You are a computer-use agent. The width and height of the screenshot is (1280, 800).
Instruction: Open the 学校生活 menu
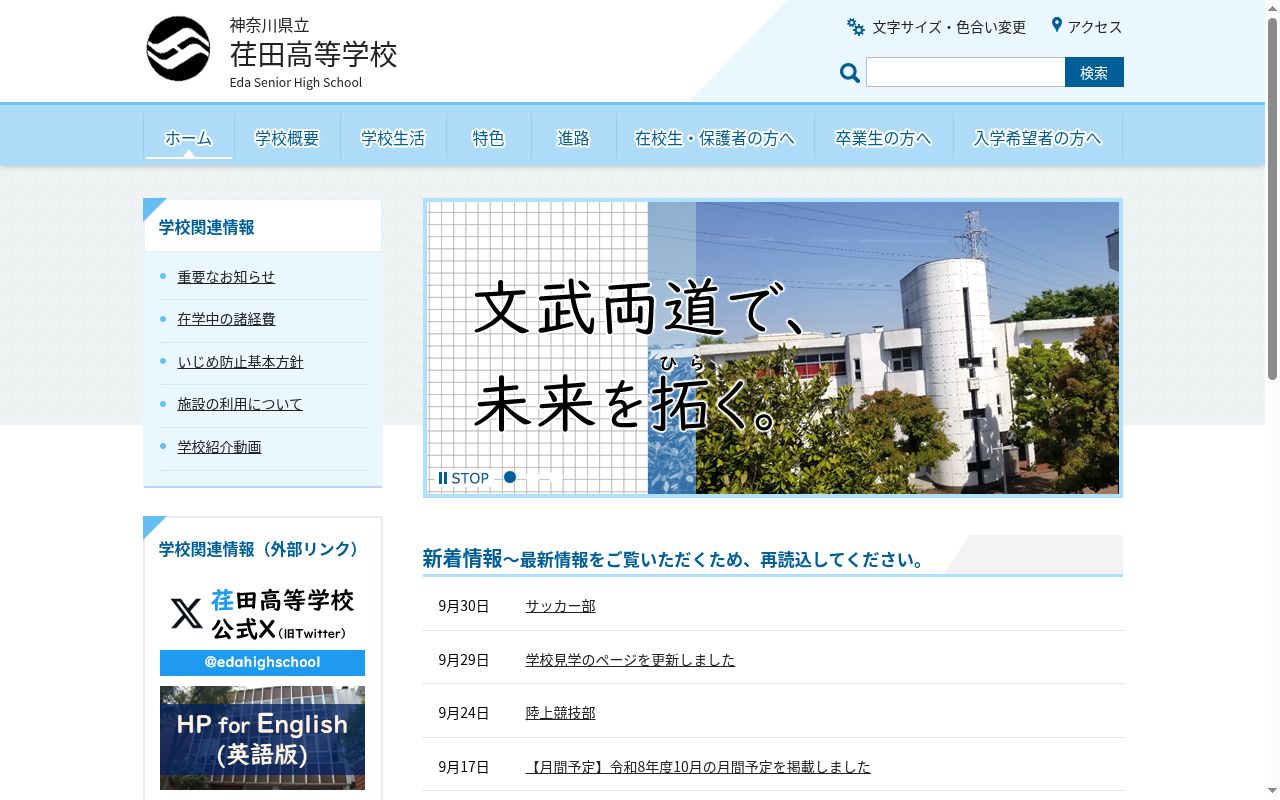(x=393, y=137)
